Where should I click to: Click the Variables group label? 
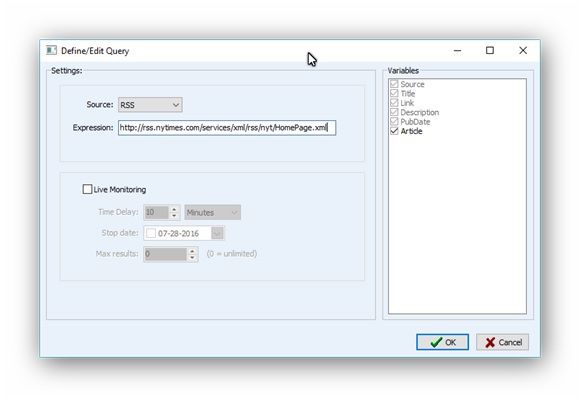tap(403, 71)
